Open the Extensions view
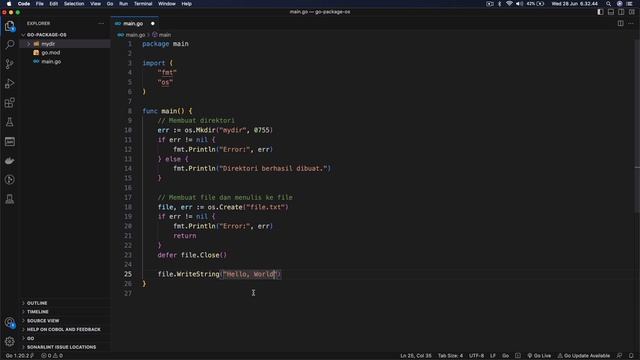This screenshot has width=640, height=360. pos(10,102)
